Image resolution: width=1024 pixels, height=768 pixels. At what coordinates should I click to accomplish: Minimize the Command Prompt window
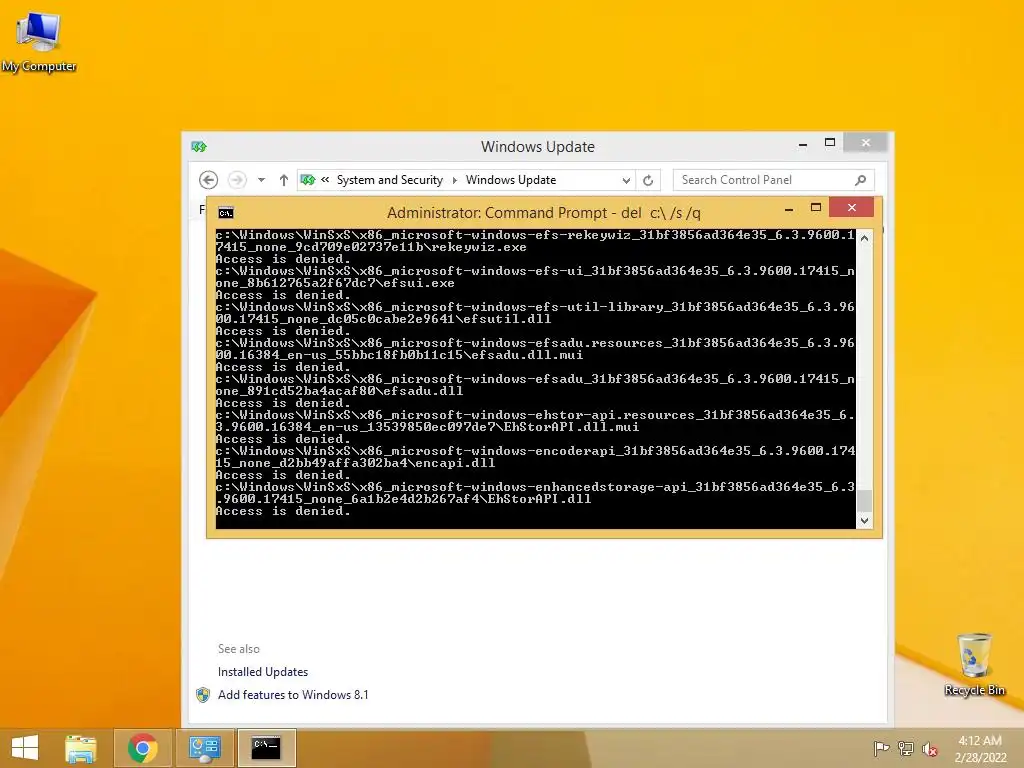tap(789, 208)
